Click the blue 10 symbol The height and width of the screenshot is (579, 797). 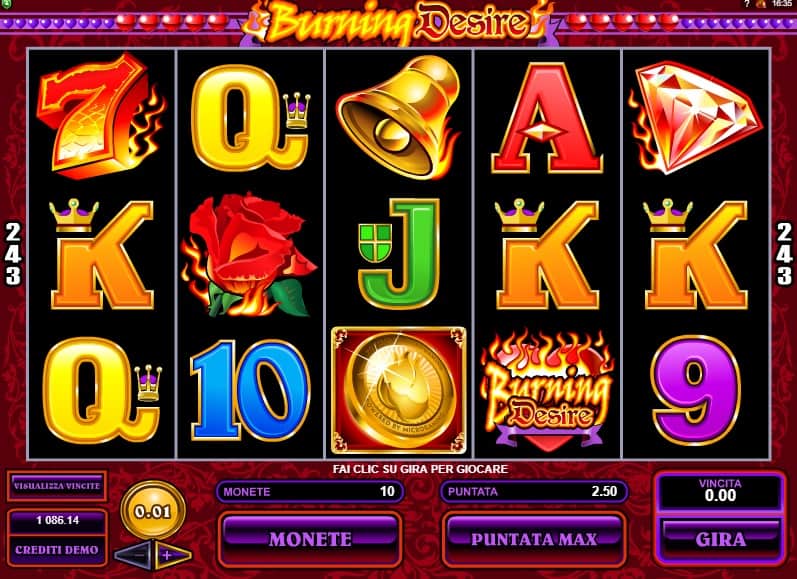point(249,390)
